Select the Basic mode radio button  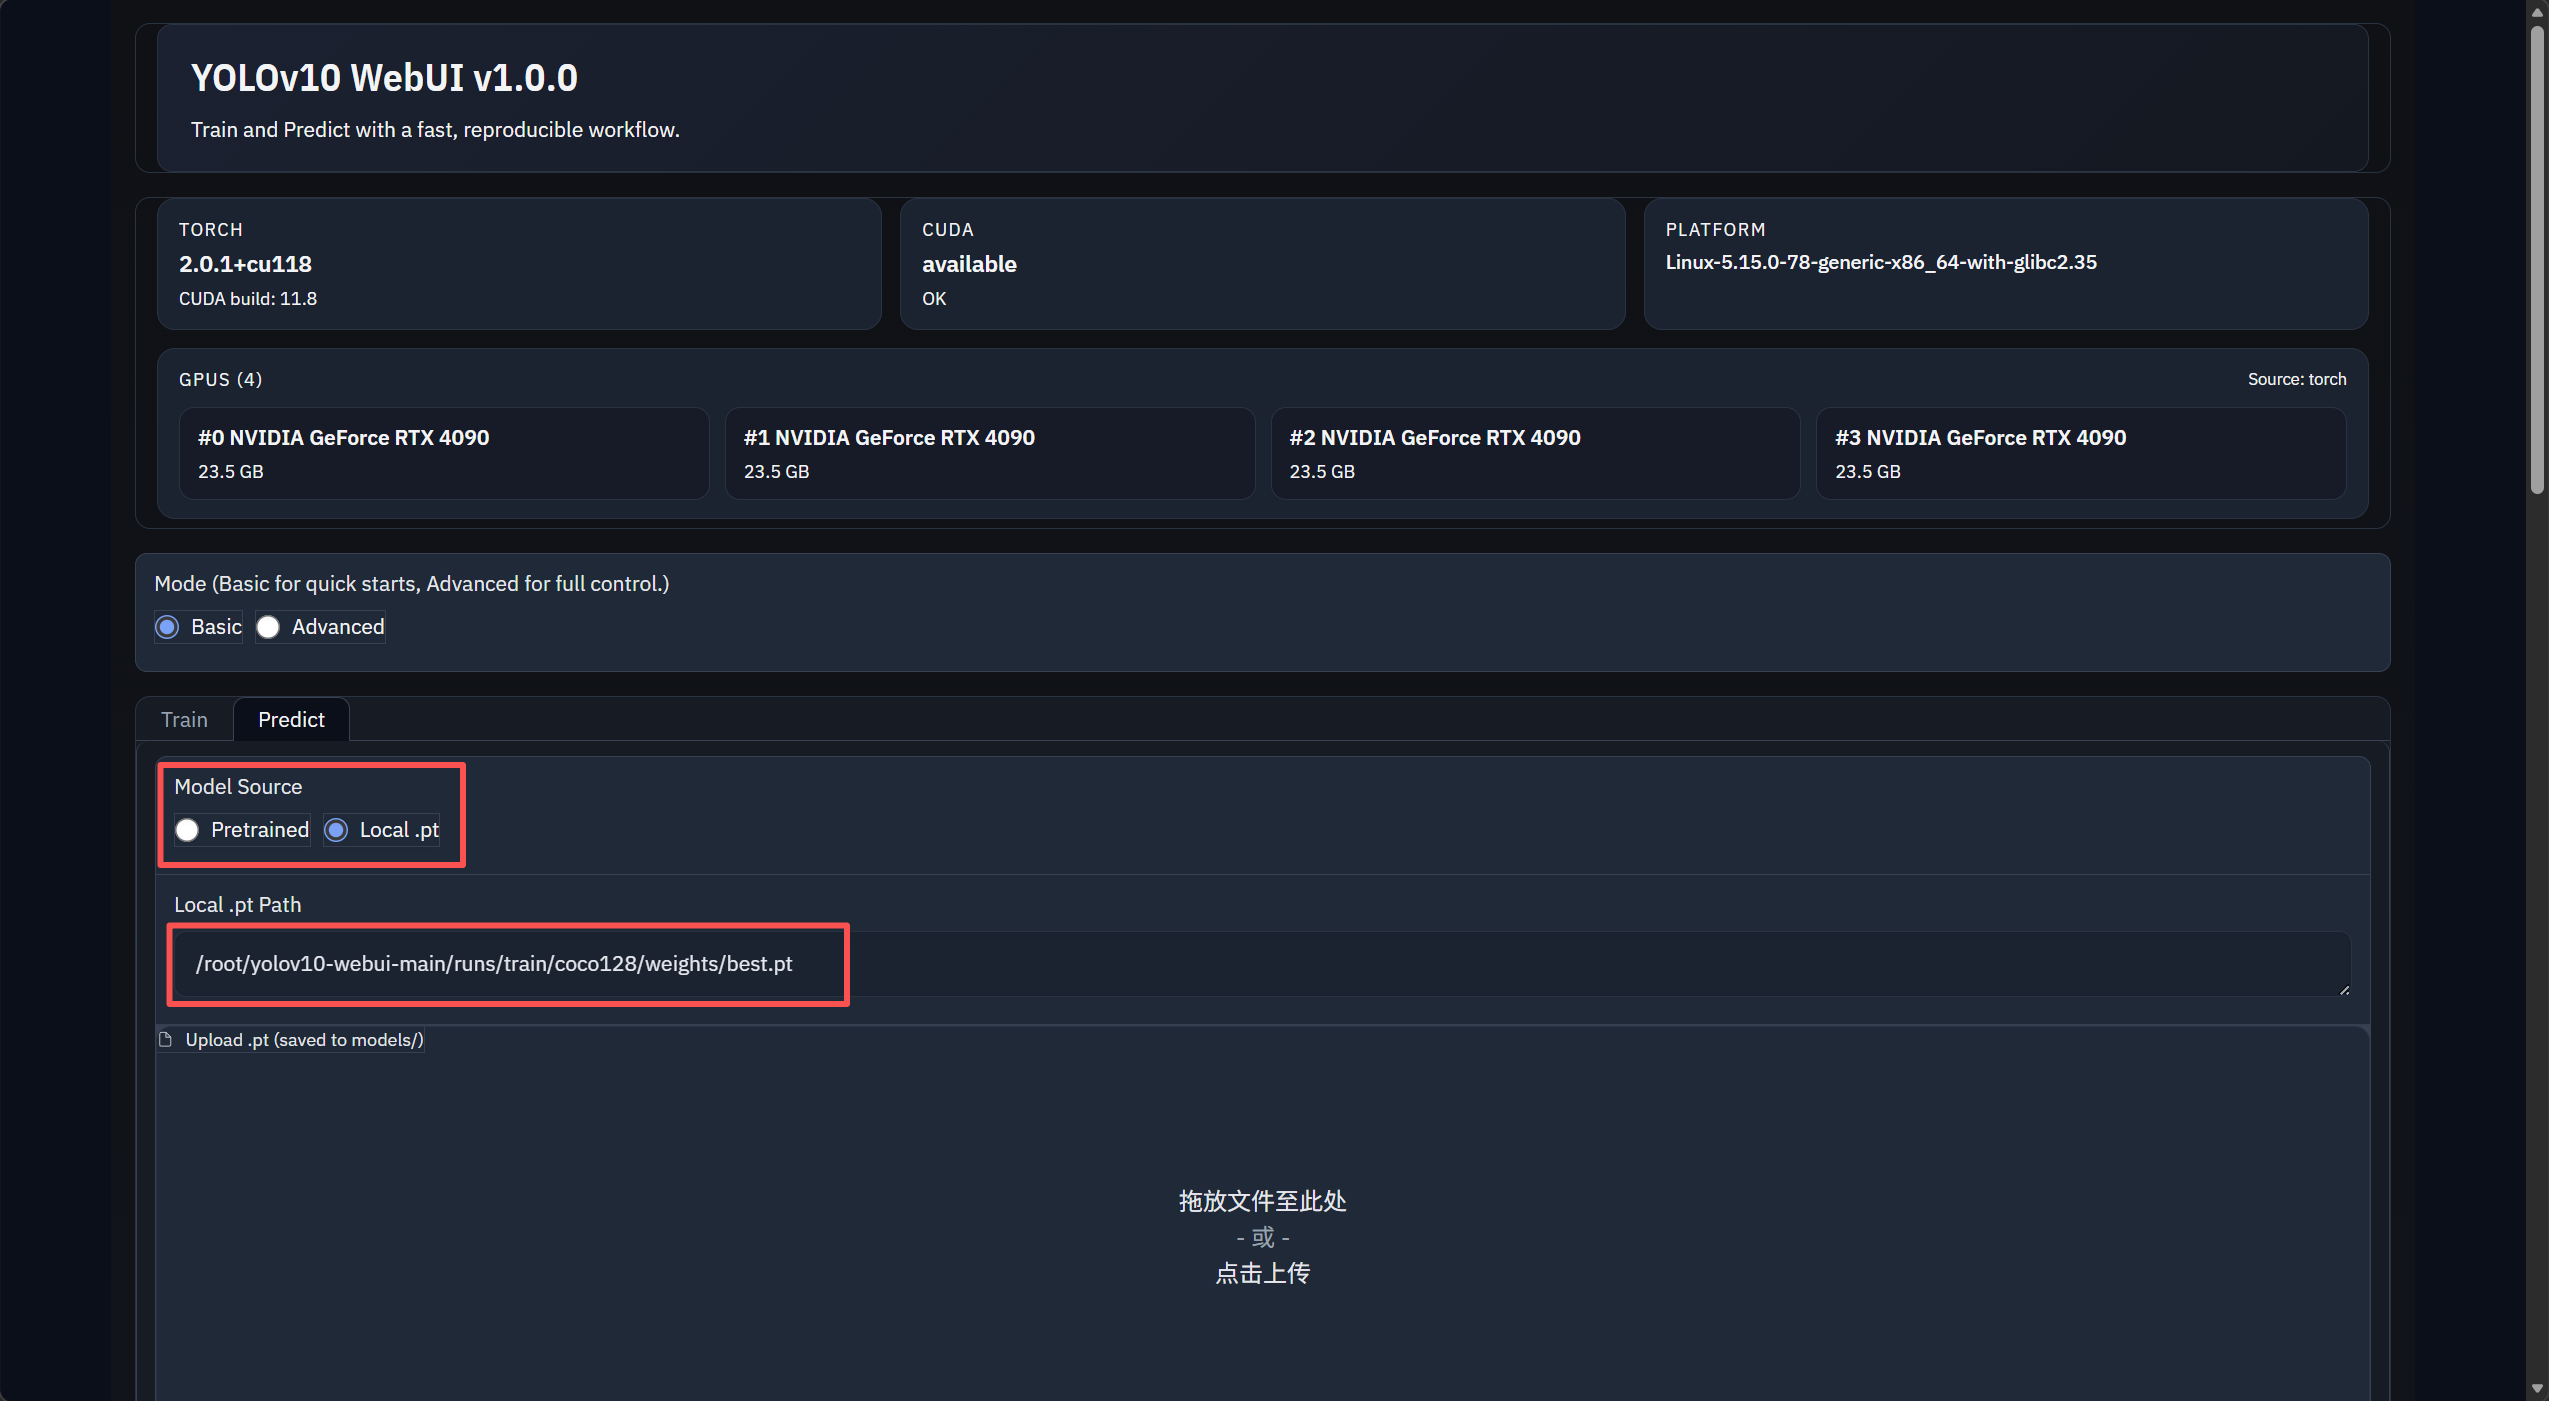(167, 627)
